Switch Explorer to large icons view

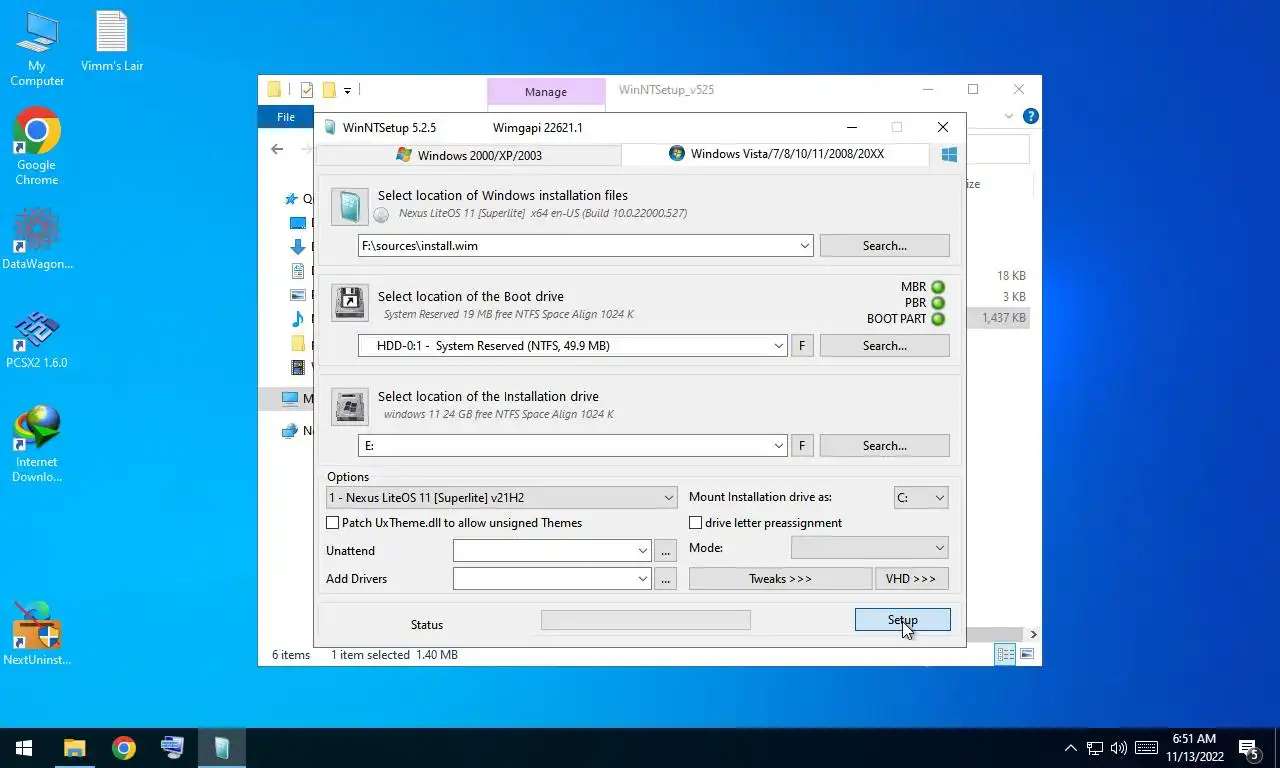1027,655
